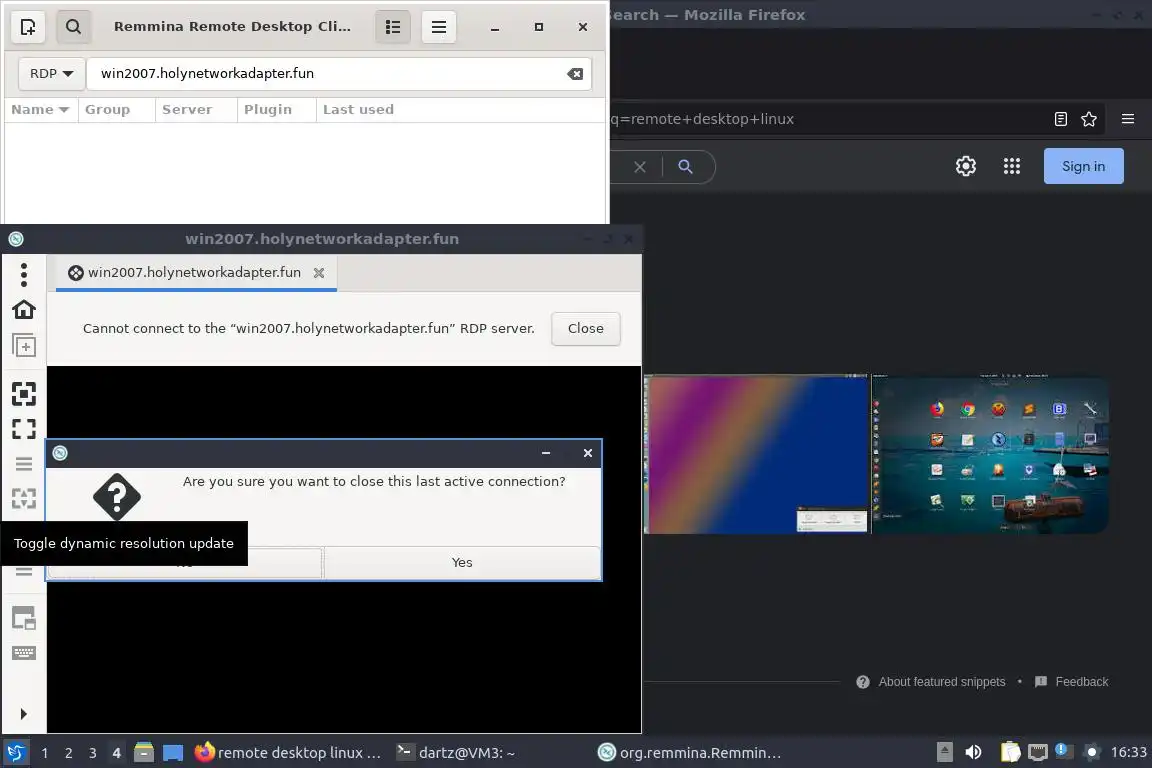Switch to workspace 1

(x=45, y=753)
